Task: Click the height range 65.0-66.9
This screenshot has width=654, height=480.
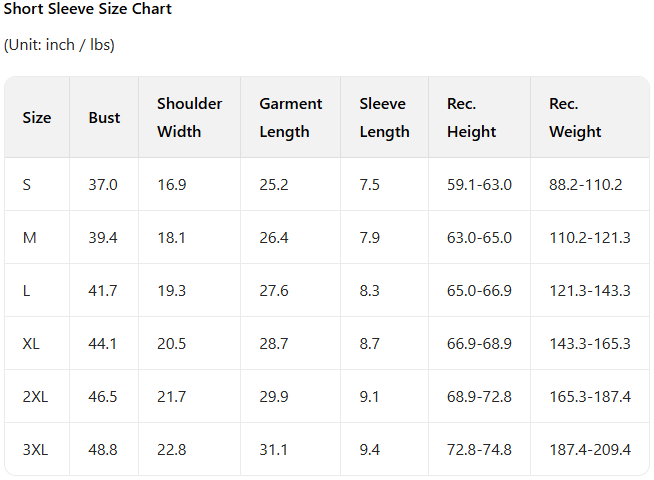Action: pyautogui.click(x=479, y=291)
